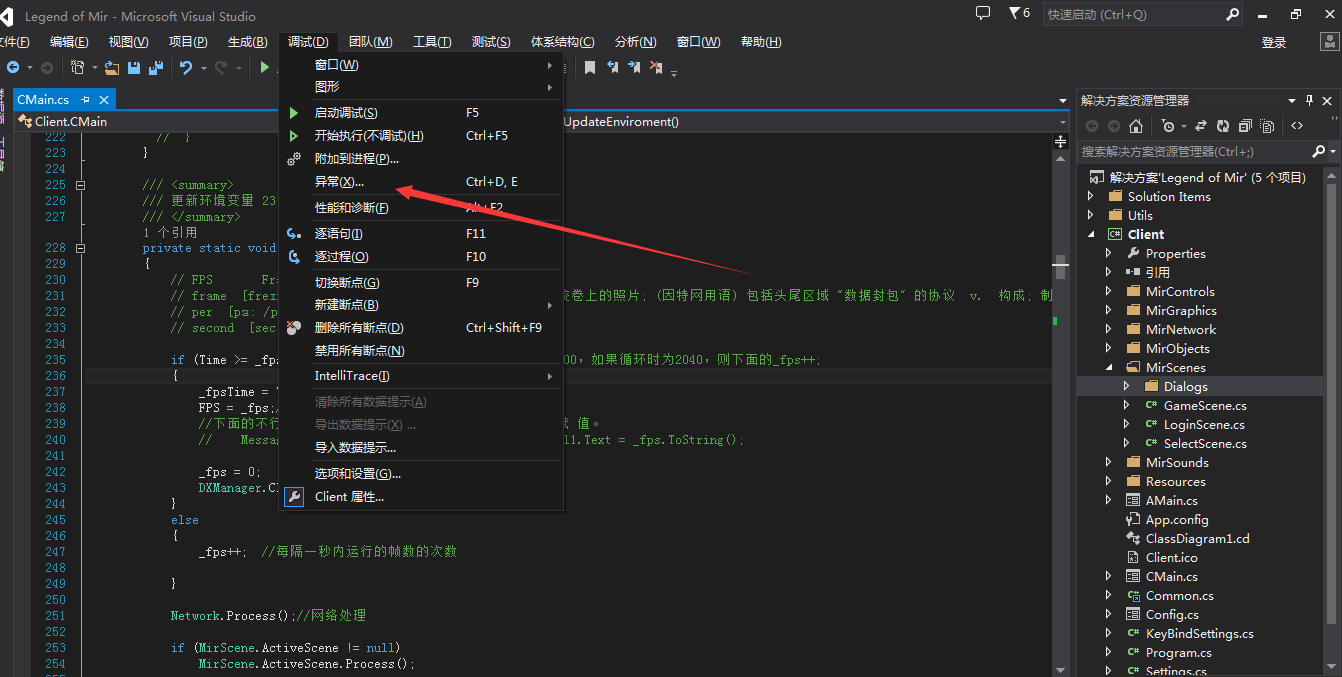Clear all bookmarks with red X icon
The image size is (1342, 677).
point(656,67)
